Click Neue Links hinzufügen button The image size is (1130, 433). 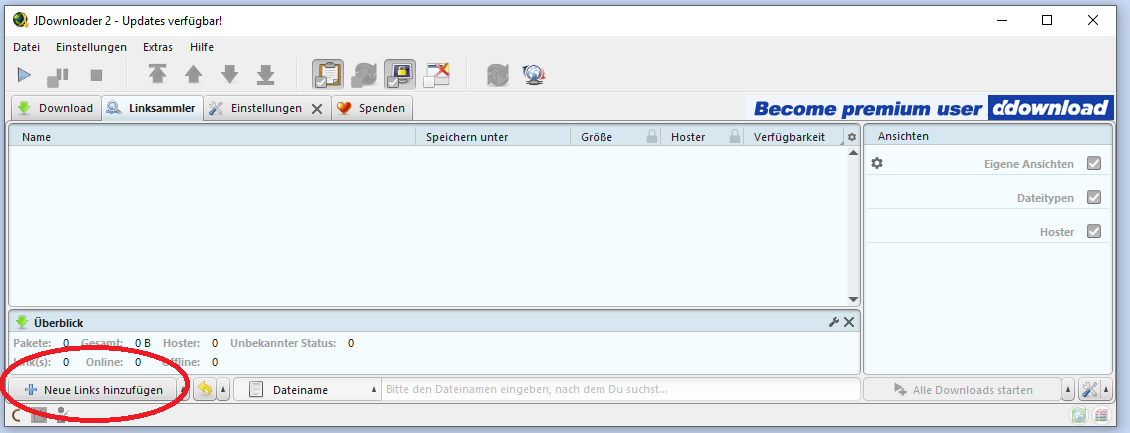[93, 390]
